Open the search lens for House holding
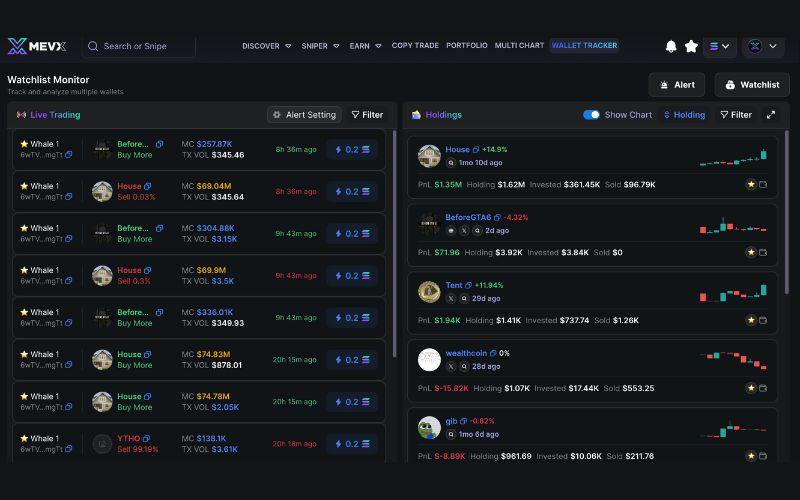The image size is (800, 500). (x=451, y=163)
